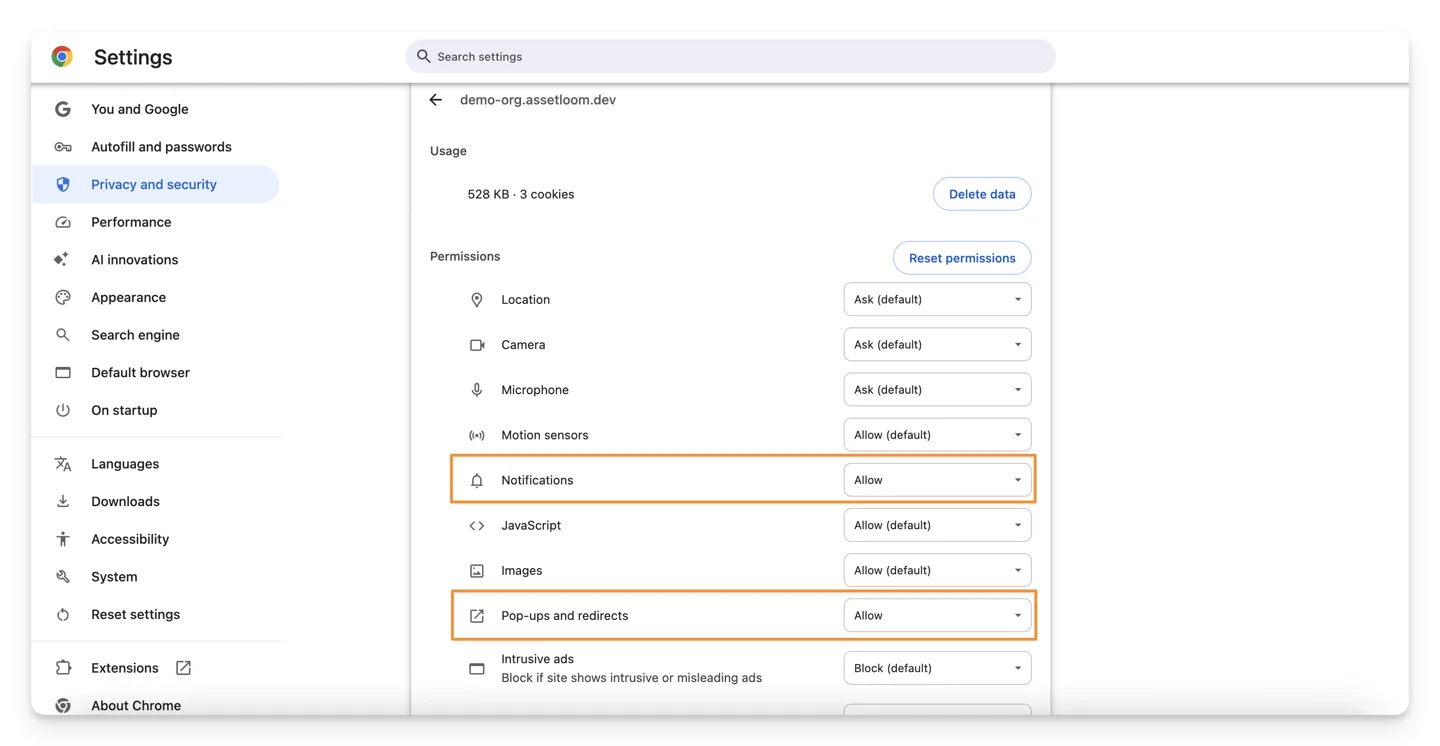Click the Google G icon in sidebar

(63, 109)
